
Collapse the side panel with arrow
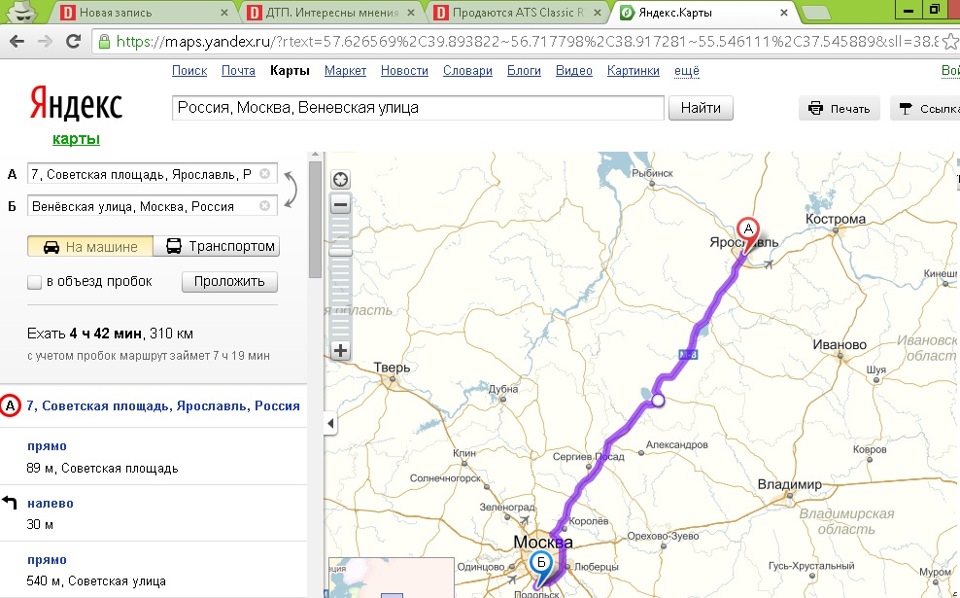tap(330, 423)
